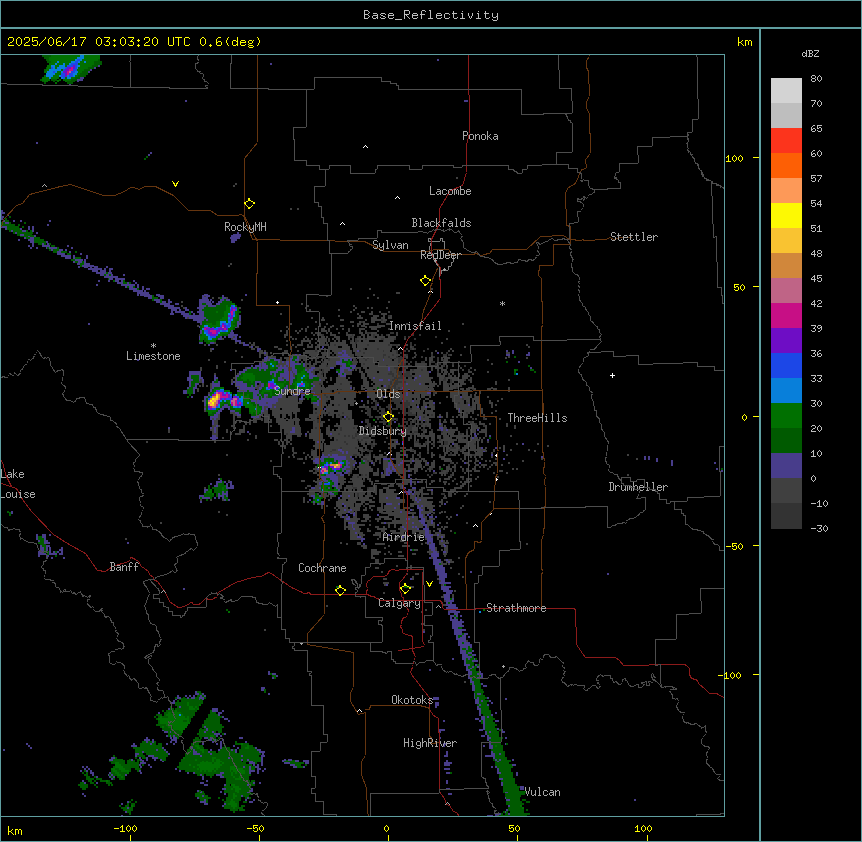Screen dimensions: 862x842
Task: Click the HighRiver label
Action: 430,743
